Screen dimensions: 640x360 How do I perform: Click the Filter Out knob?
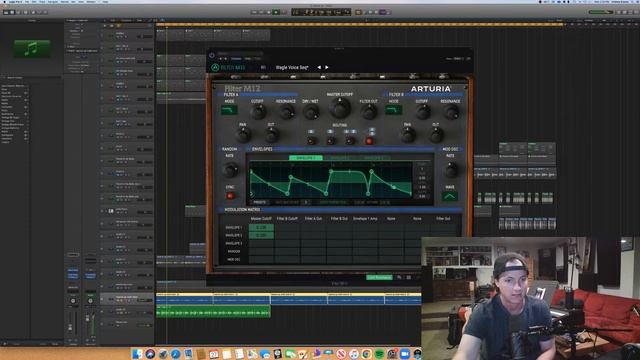(369, 112)
